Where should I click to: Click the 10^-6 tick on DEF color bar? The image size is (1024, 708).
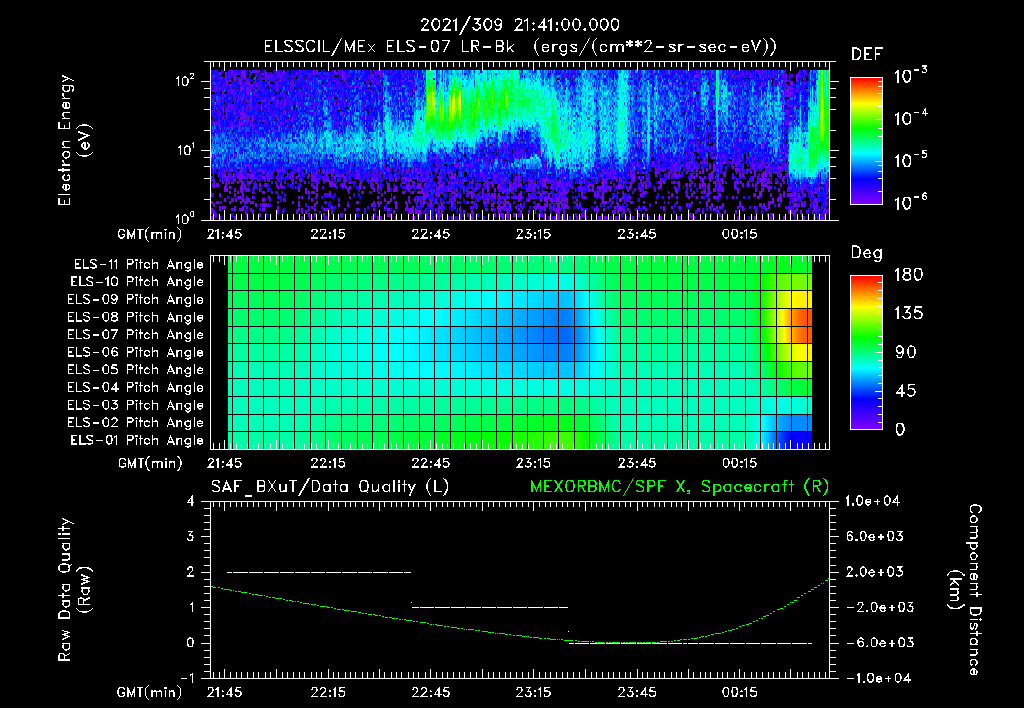tap(910, 202)
